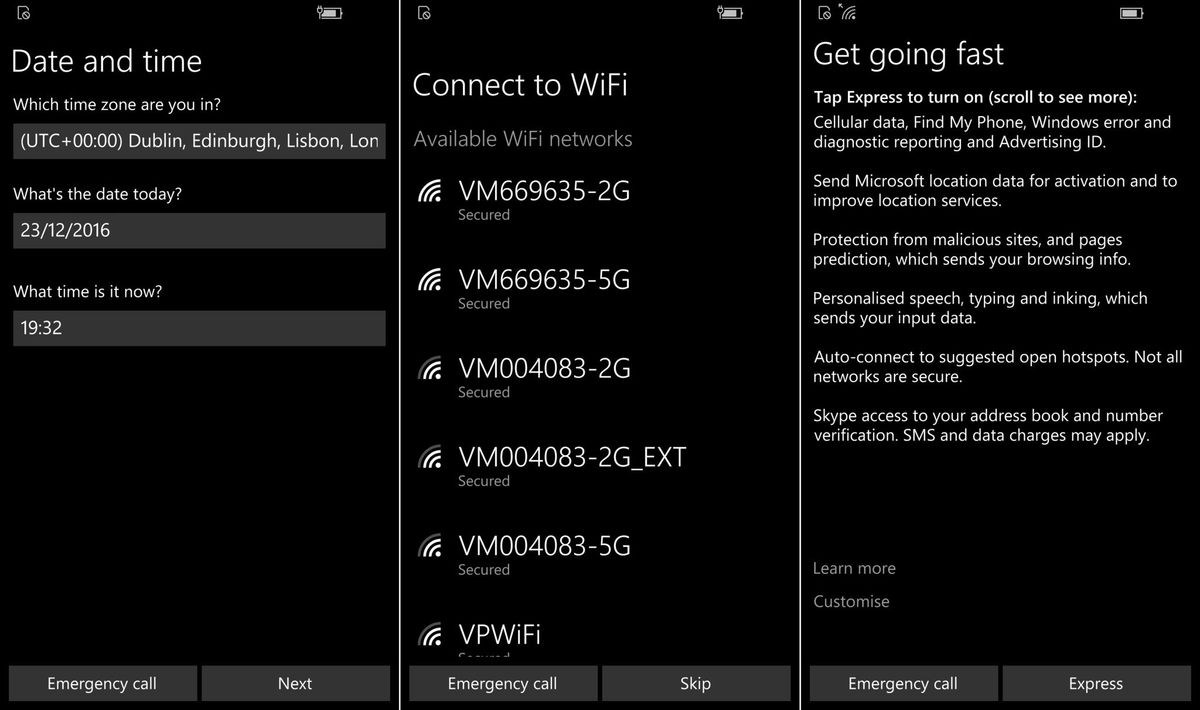Tap the SIM icon on Connect to WiFi screen

tap(422, 13)
